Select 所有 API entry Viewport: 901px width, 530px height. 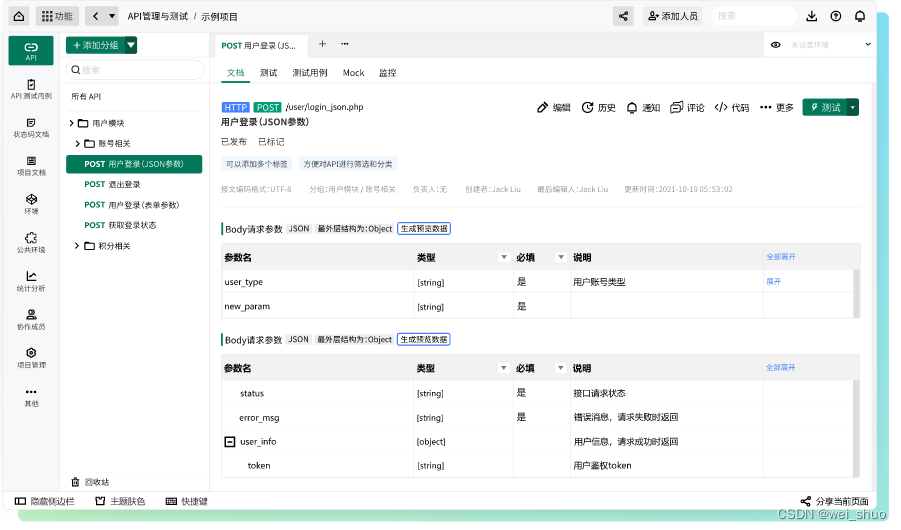coord(86,97)
